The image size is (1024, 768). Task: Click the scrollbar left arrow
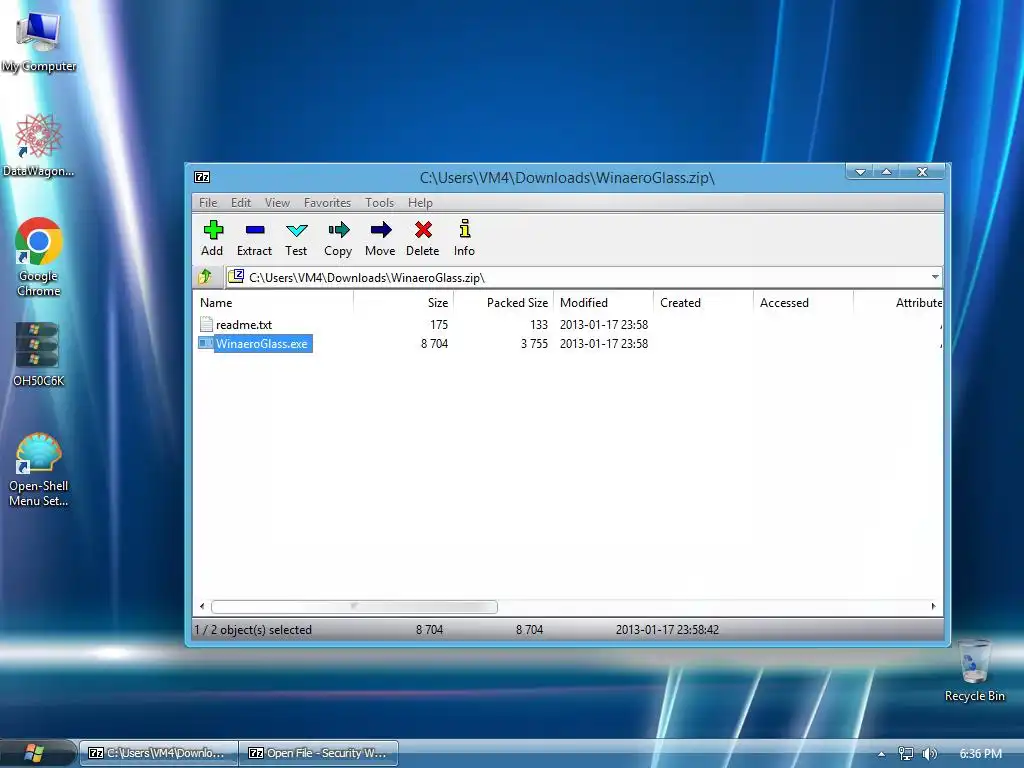pyautogui.click(x=202, y=607)
